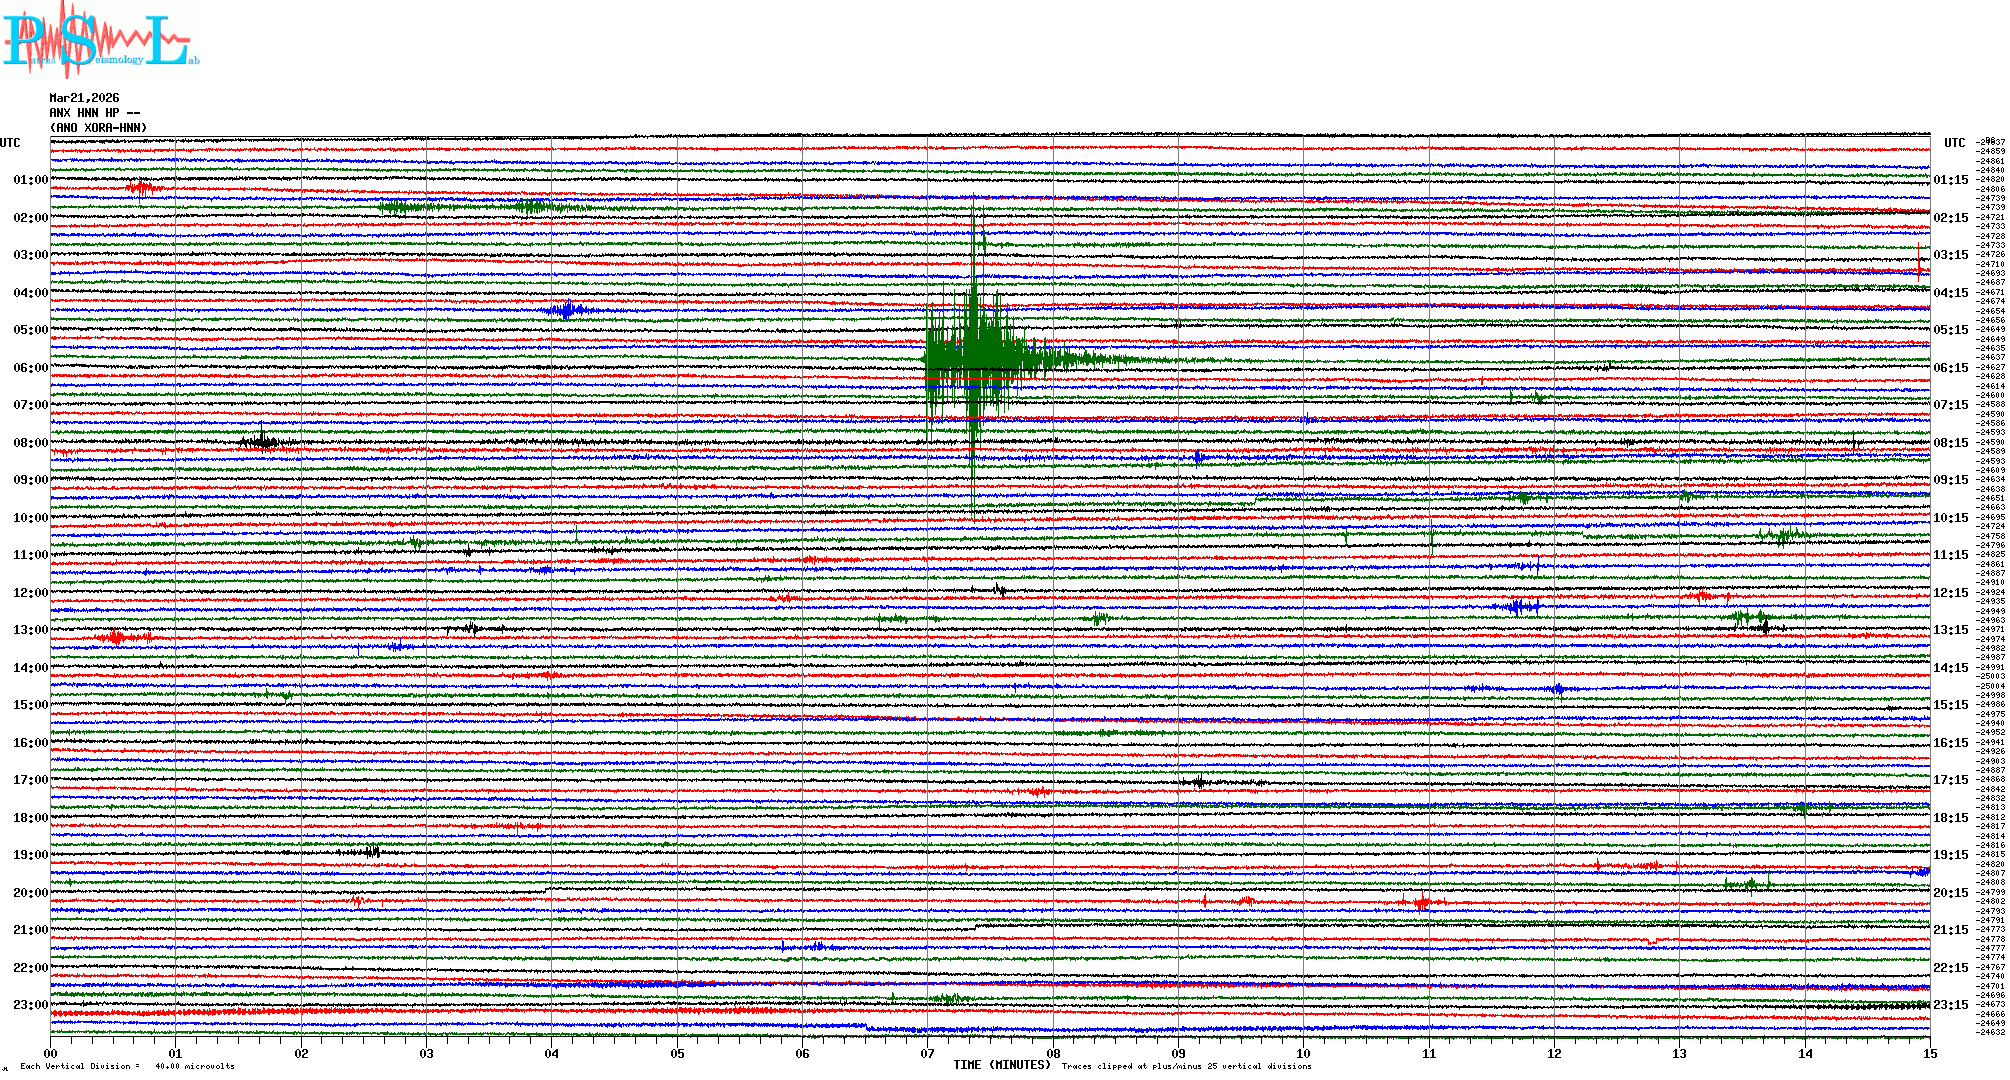Click the 13:15 time label on right

1950,630
